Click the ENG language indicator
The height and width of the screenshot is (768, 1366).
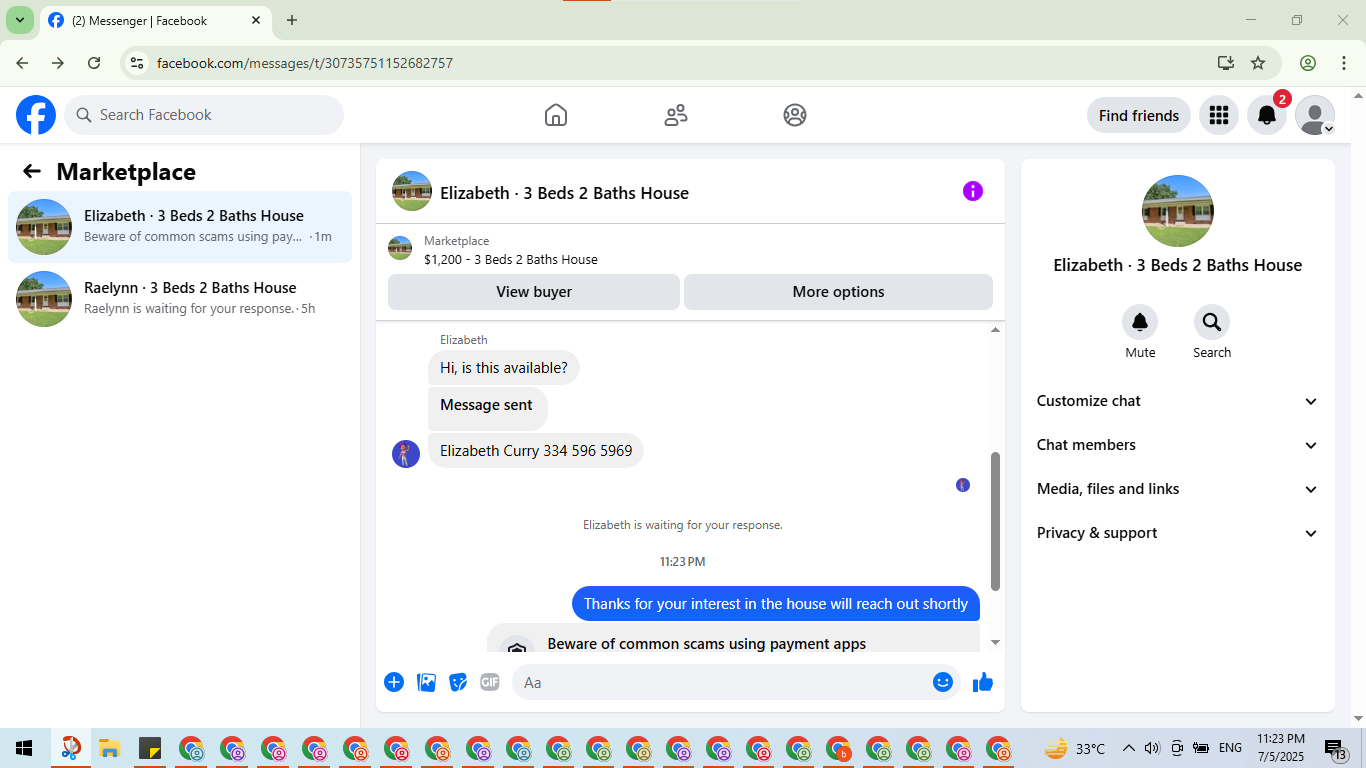tap(1230, 748)
